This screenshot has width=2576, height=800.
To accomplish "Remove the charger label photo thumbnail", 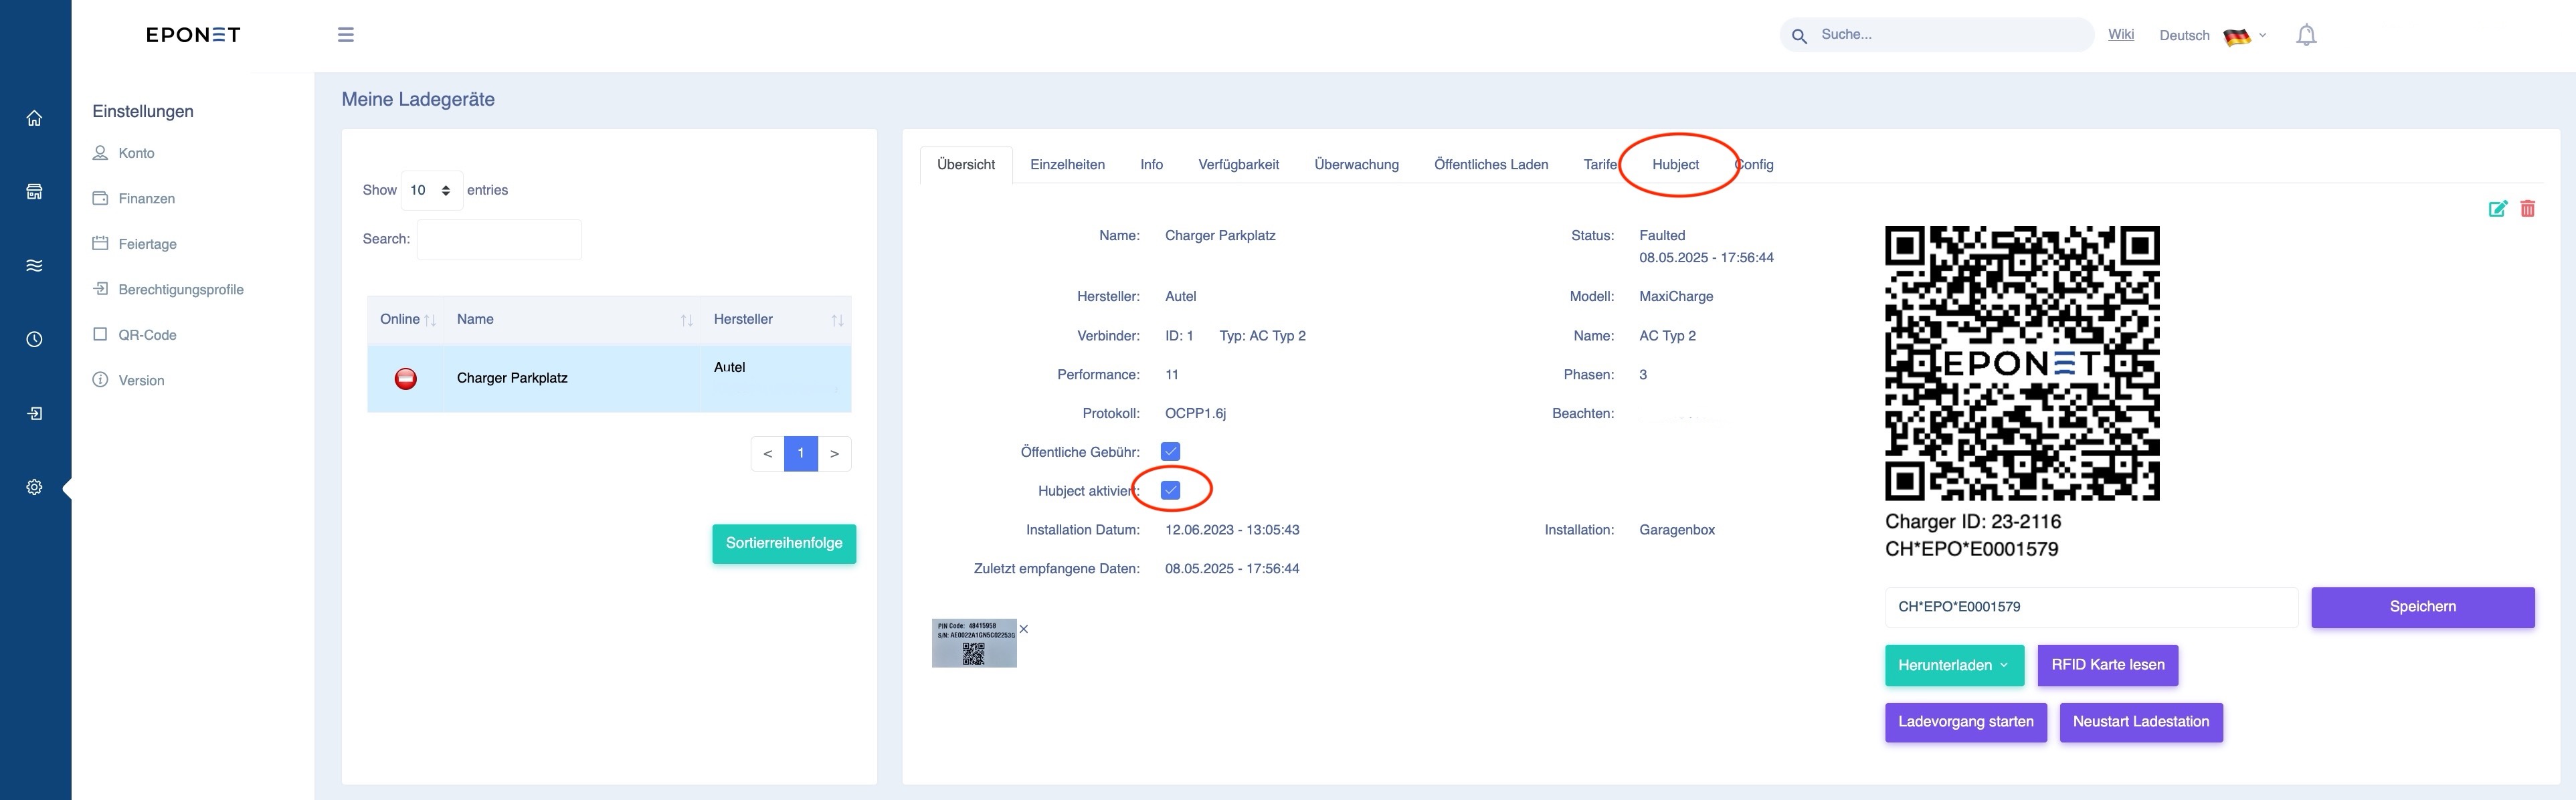I will pyautogui.click(x=1023, y=629).
